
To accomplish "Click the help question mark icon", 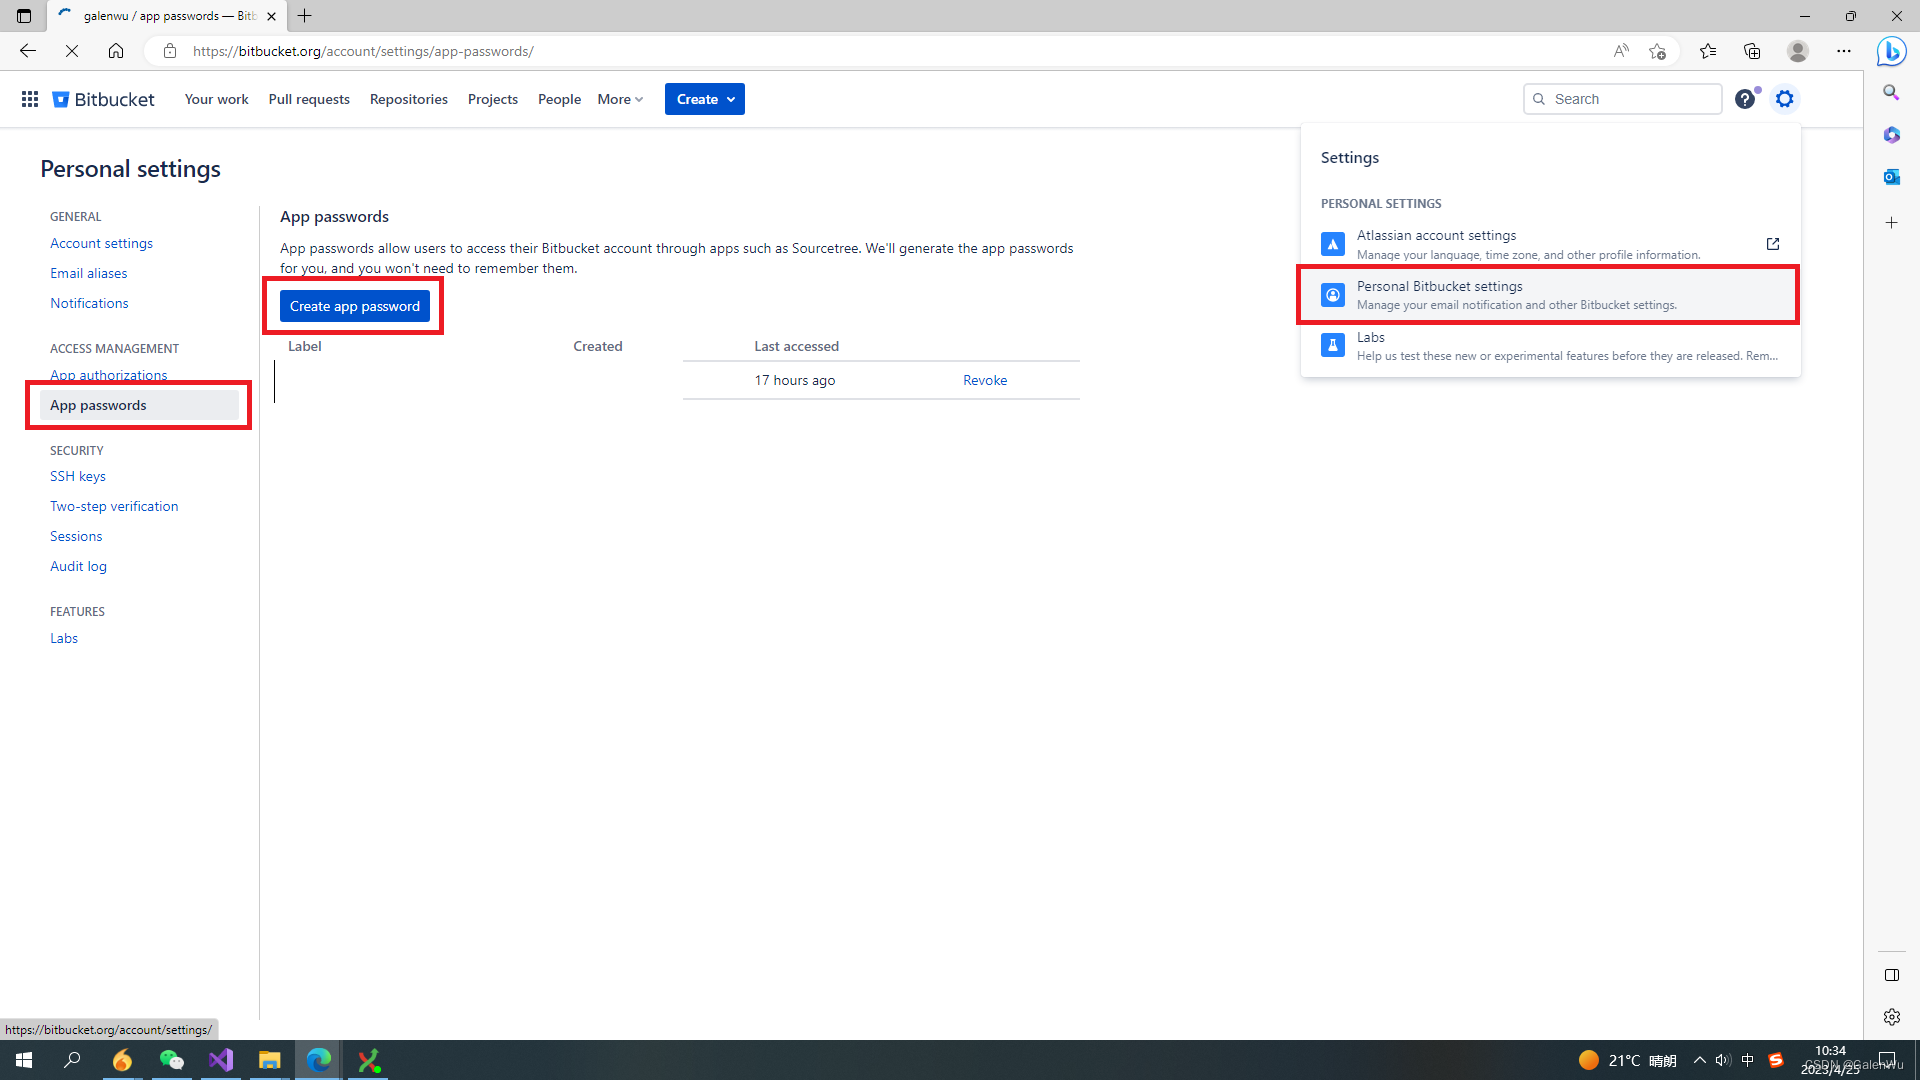I will pyautogui.click(x=1746, y=99).
